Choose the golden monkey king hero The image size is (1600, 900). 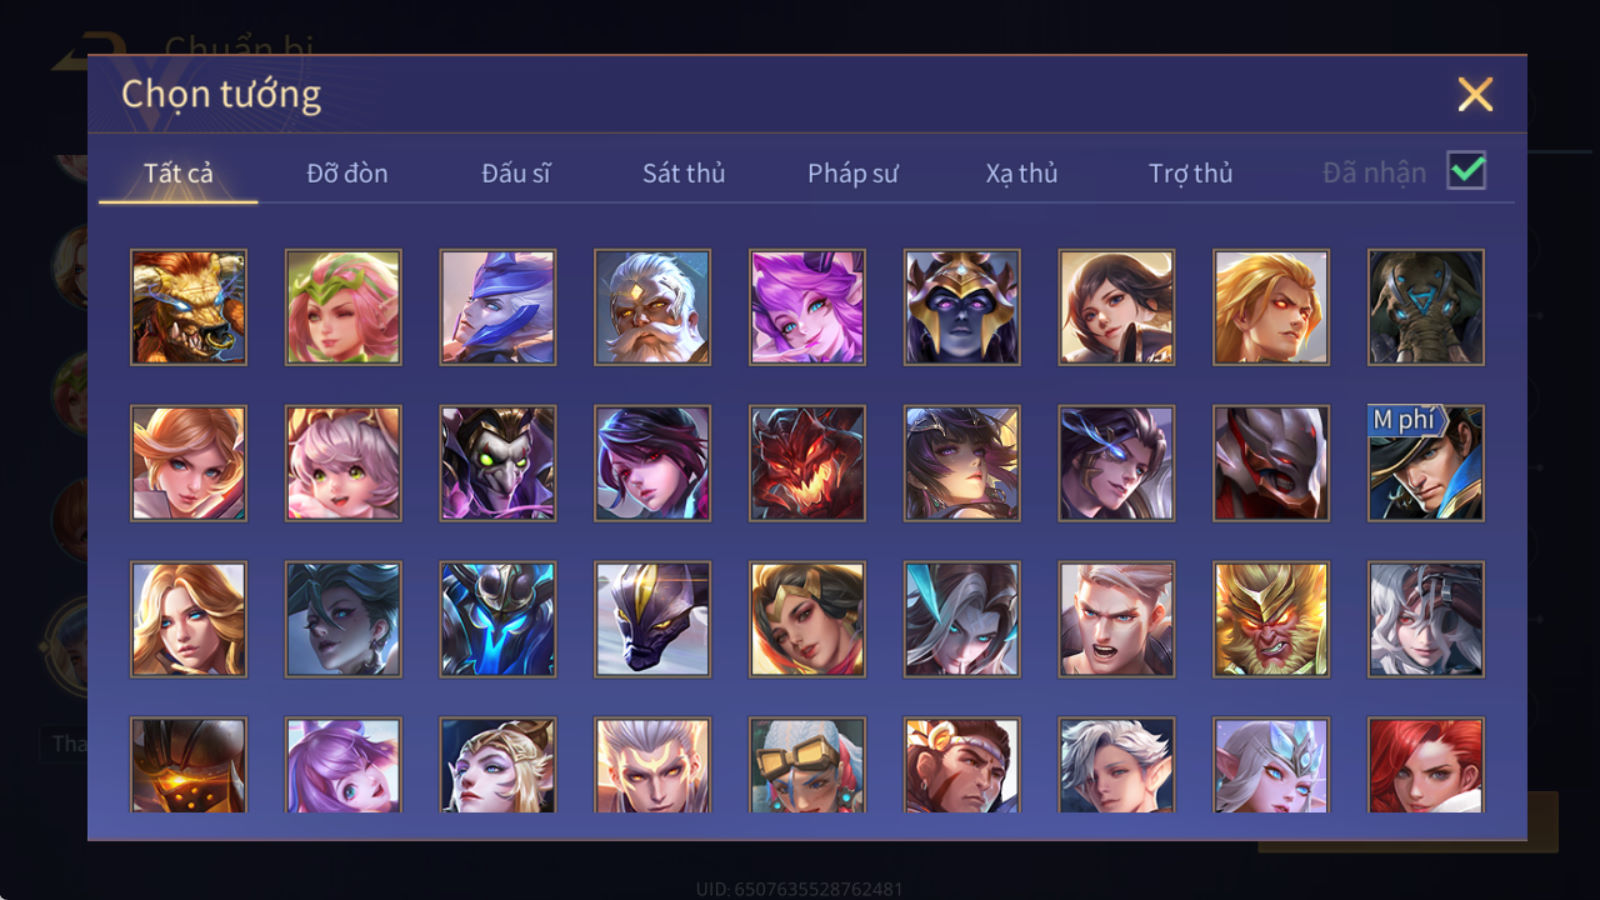1271,619
